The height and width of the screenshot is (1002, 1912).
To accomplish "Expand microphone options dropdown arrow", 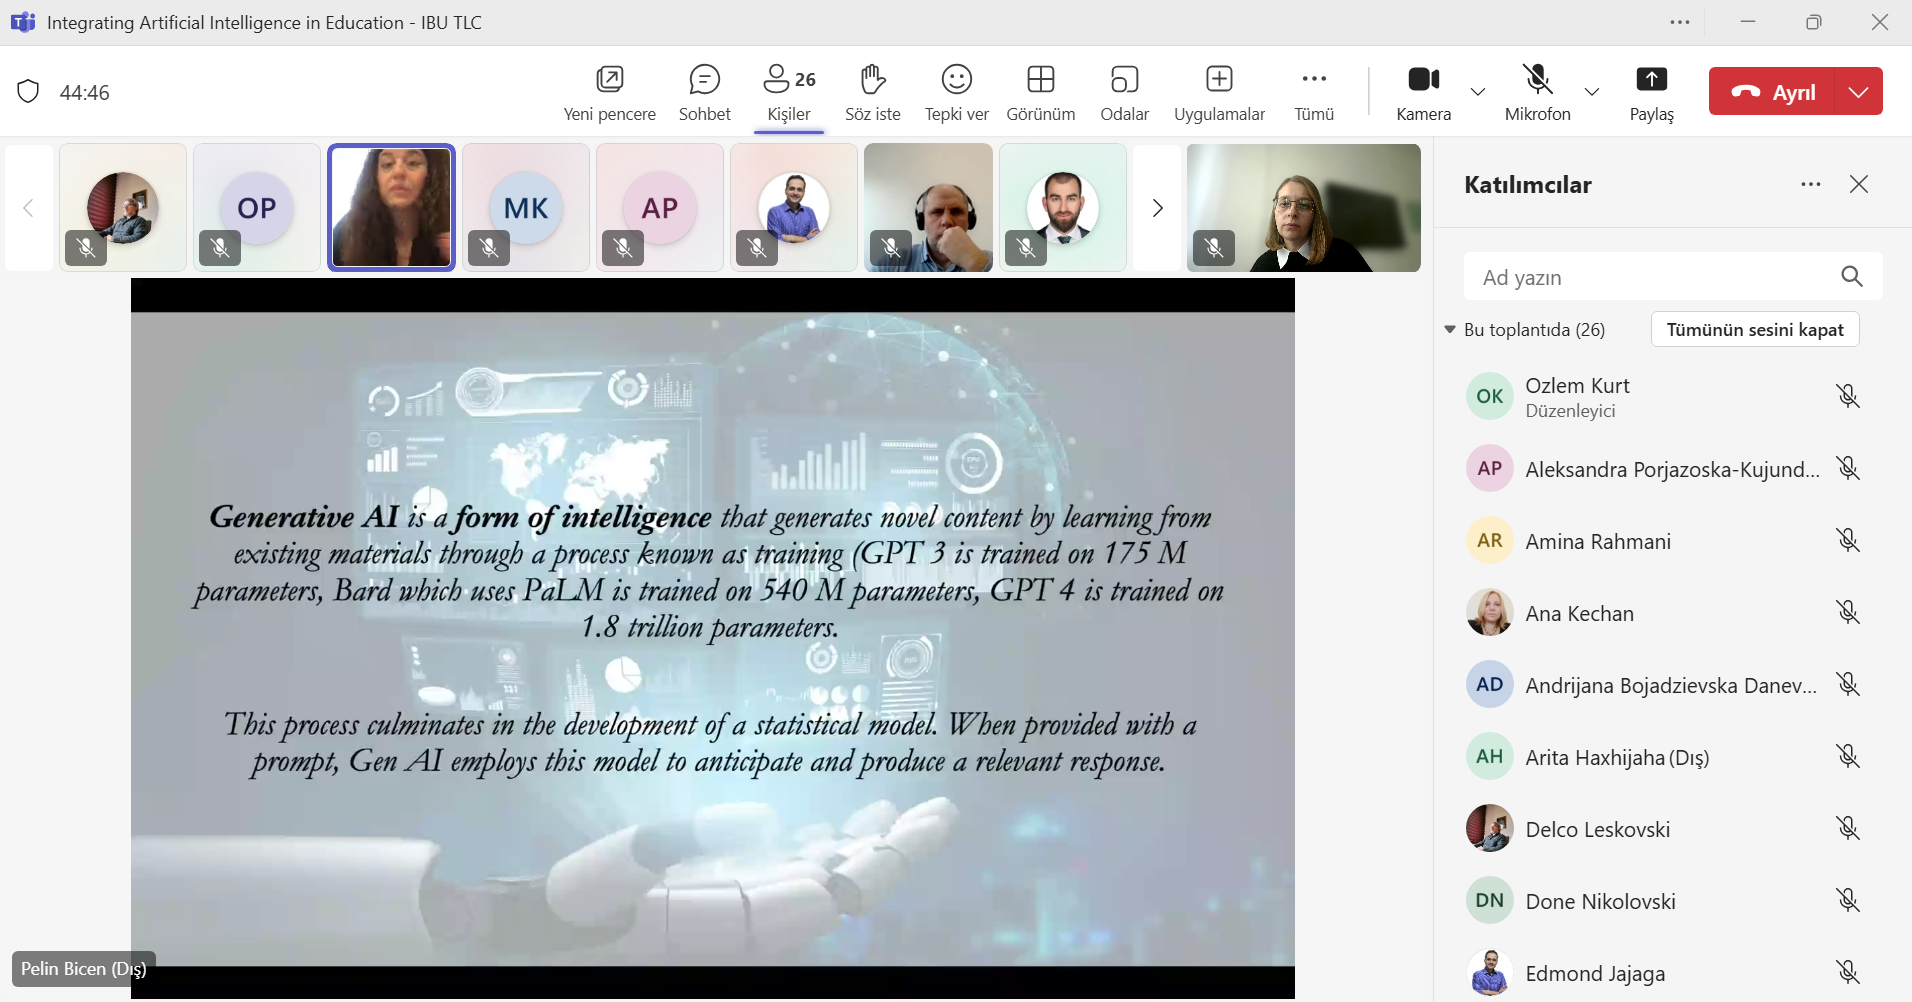I will click(x=1592, y=92).
